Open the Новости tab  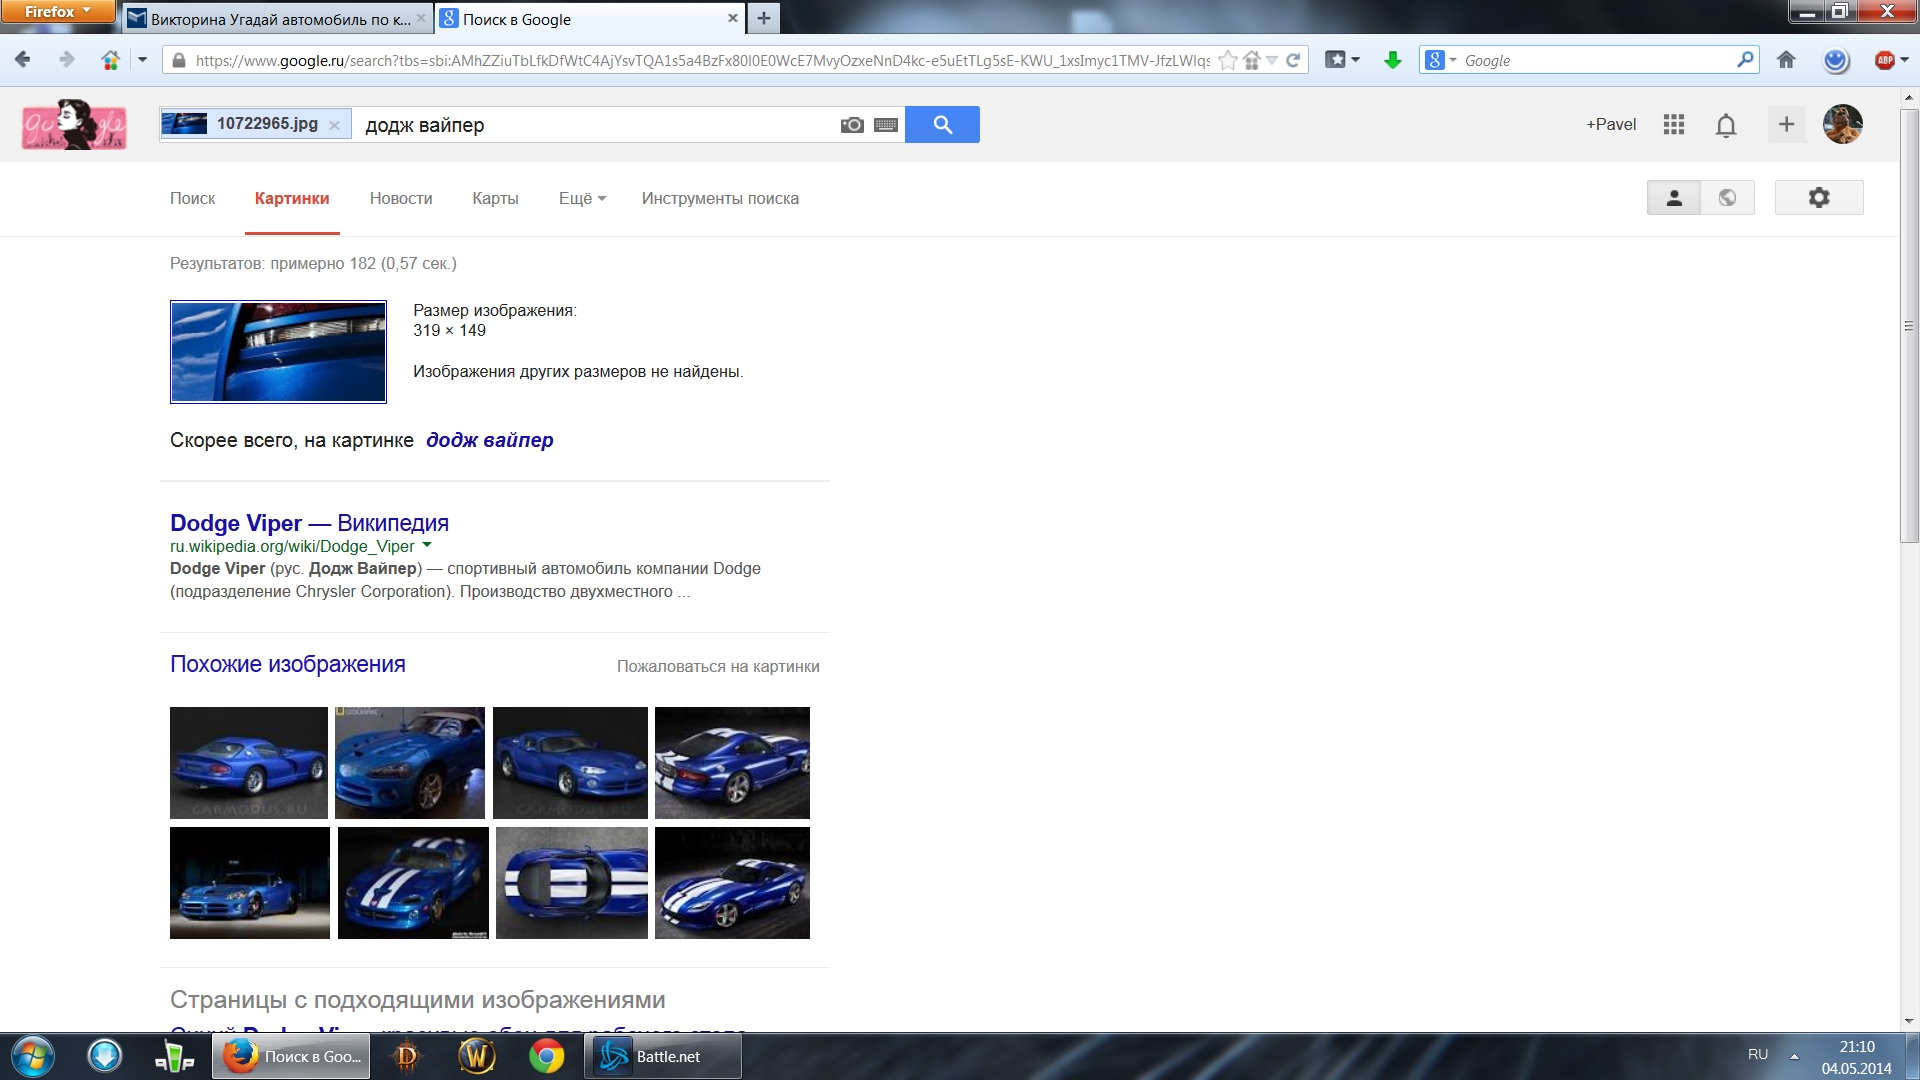pyautogui.click(x=401, y=198)
